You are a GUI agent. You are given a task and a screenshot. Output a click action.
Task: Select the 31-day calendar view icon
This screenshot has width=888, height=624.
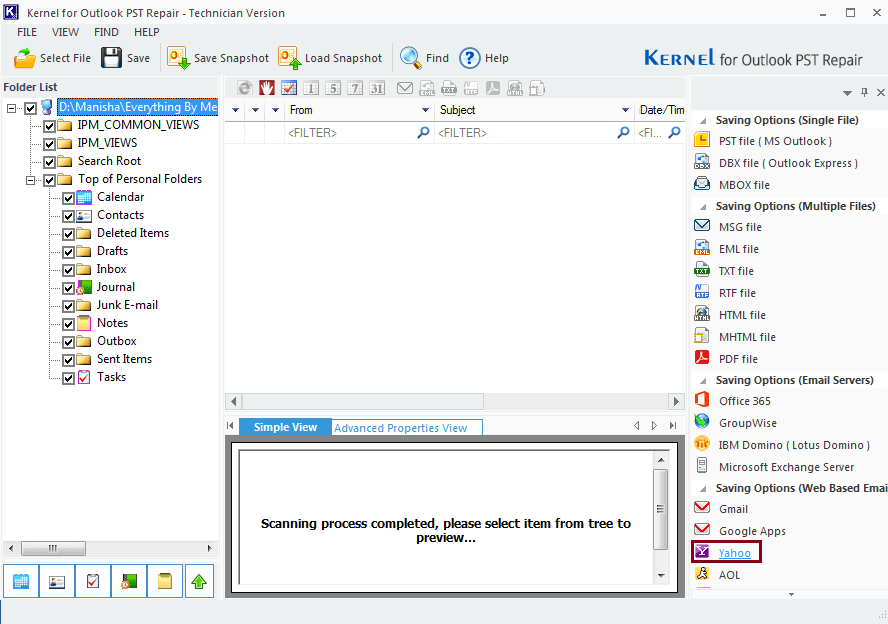coord(377,88)
